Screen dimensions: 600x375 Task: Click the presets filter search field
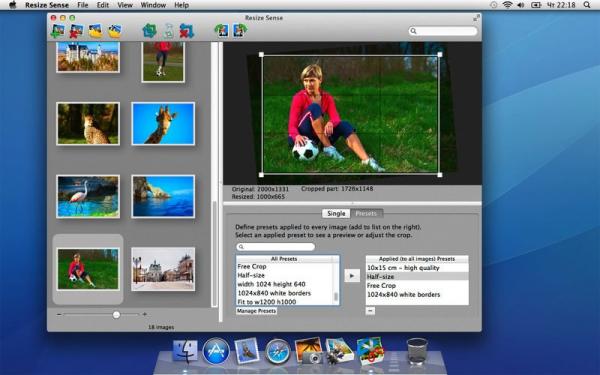click(x=276, y=247)
